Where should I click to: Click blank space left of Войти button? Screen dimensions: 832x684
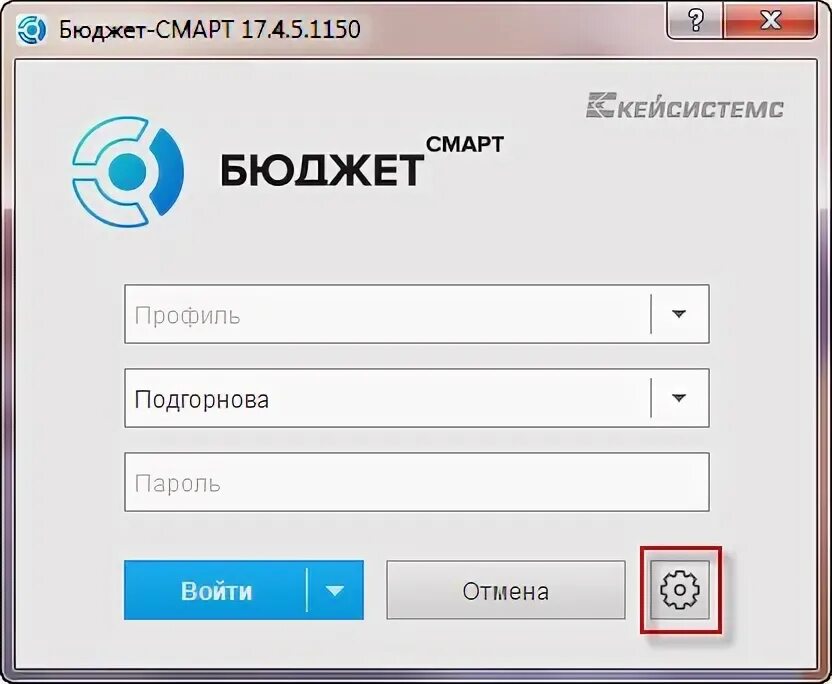(69, 590)
